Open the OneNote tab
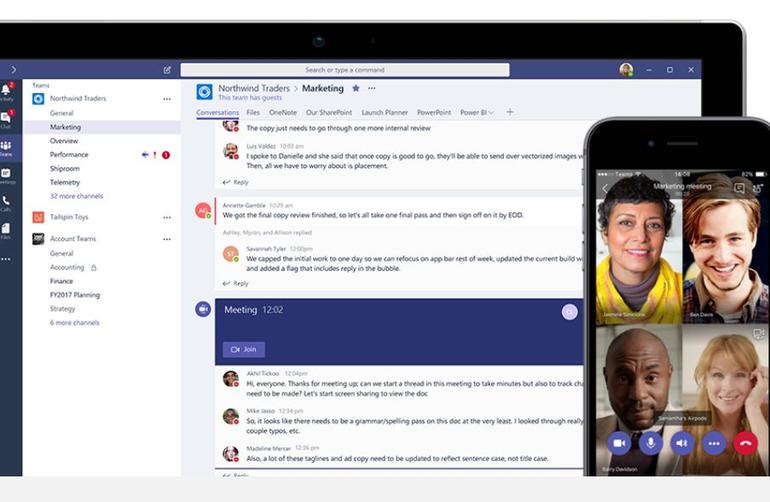Image resolution: width=770 pixels, height=502 pixels. click(283, 112)
